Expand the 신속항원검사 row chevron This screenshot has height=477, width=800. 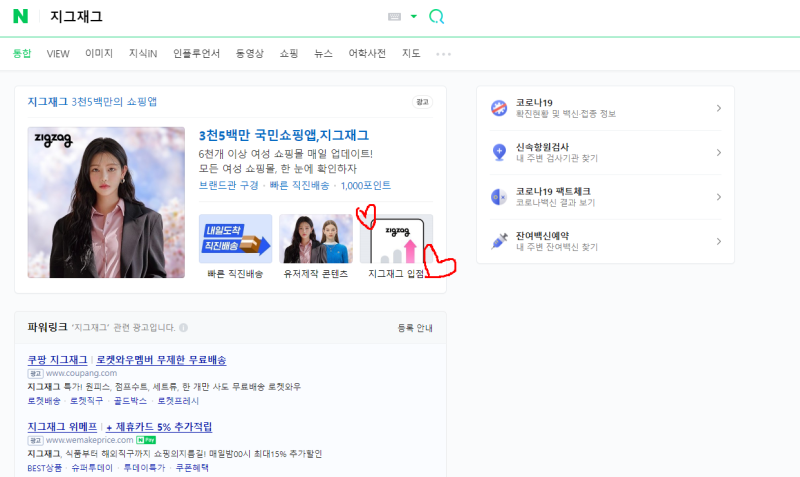pyautogui.click(x=718, y=153)
